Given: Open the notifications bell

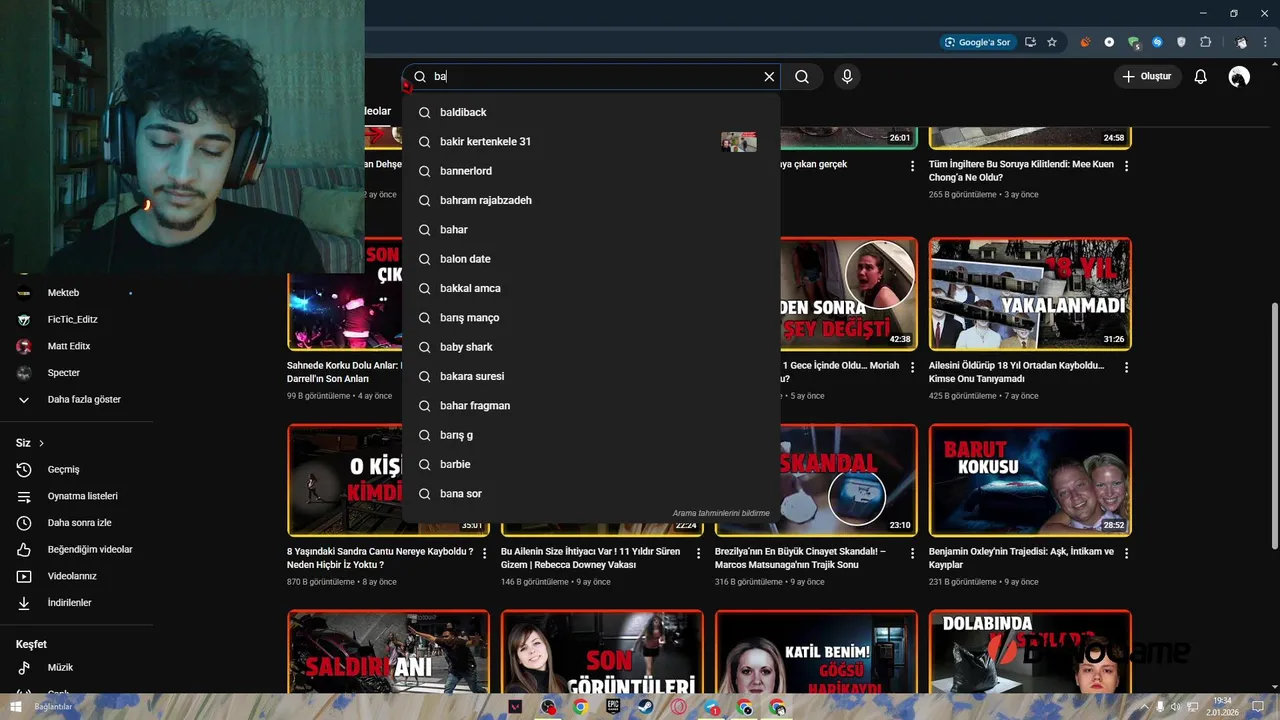Looking at the screenshot, I should click(1201, 76).
